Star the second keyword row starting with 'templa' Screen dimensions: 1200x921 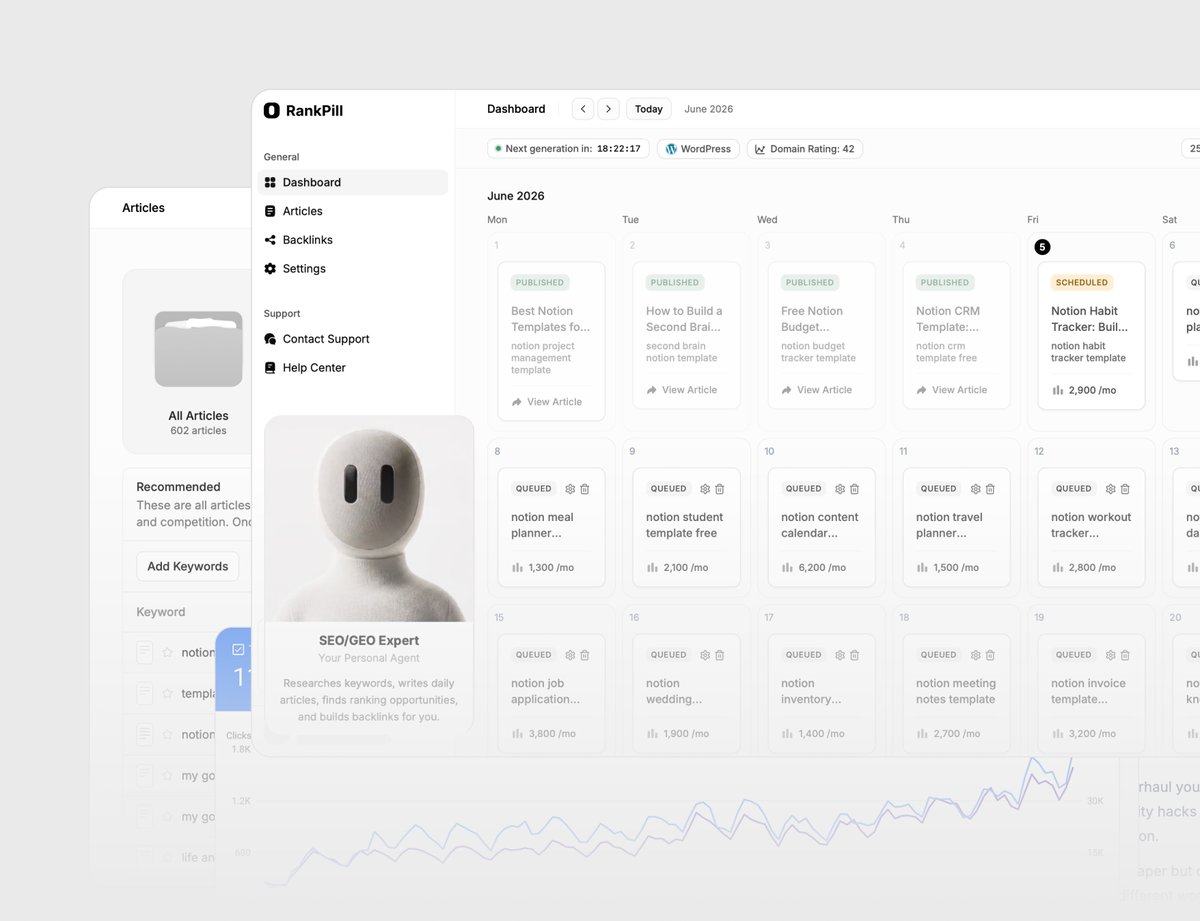pyautogui.click(x=167, y=693)
